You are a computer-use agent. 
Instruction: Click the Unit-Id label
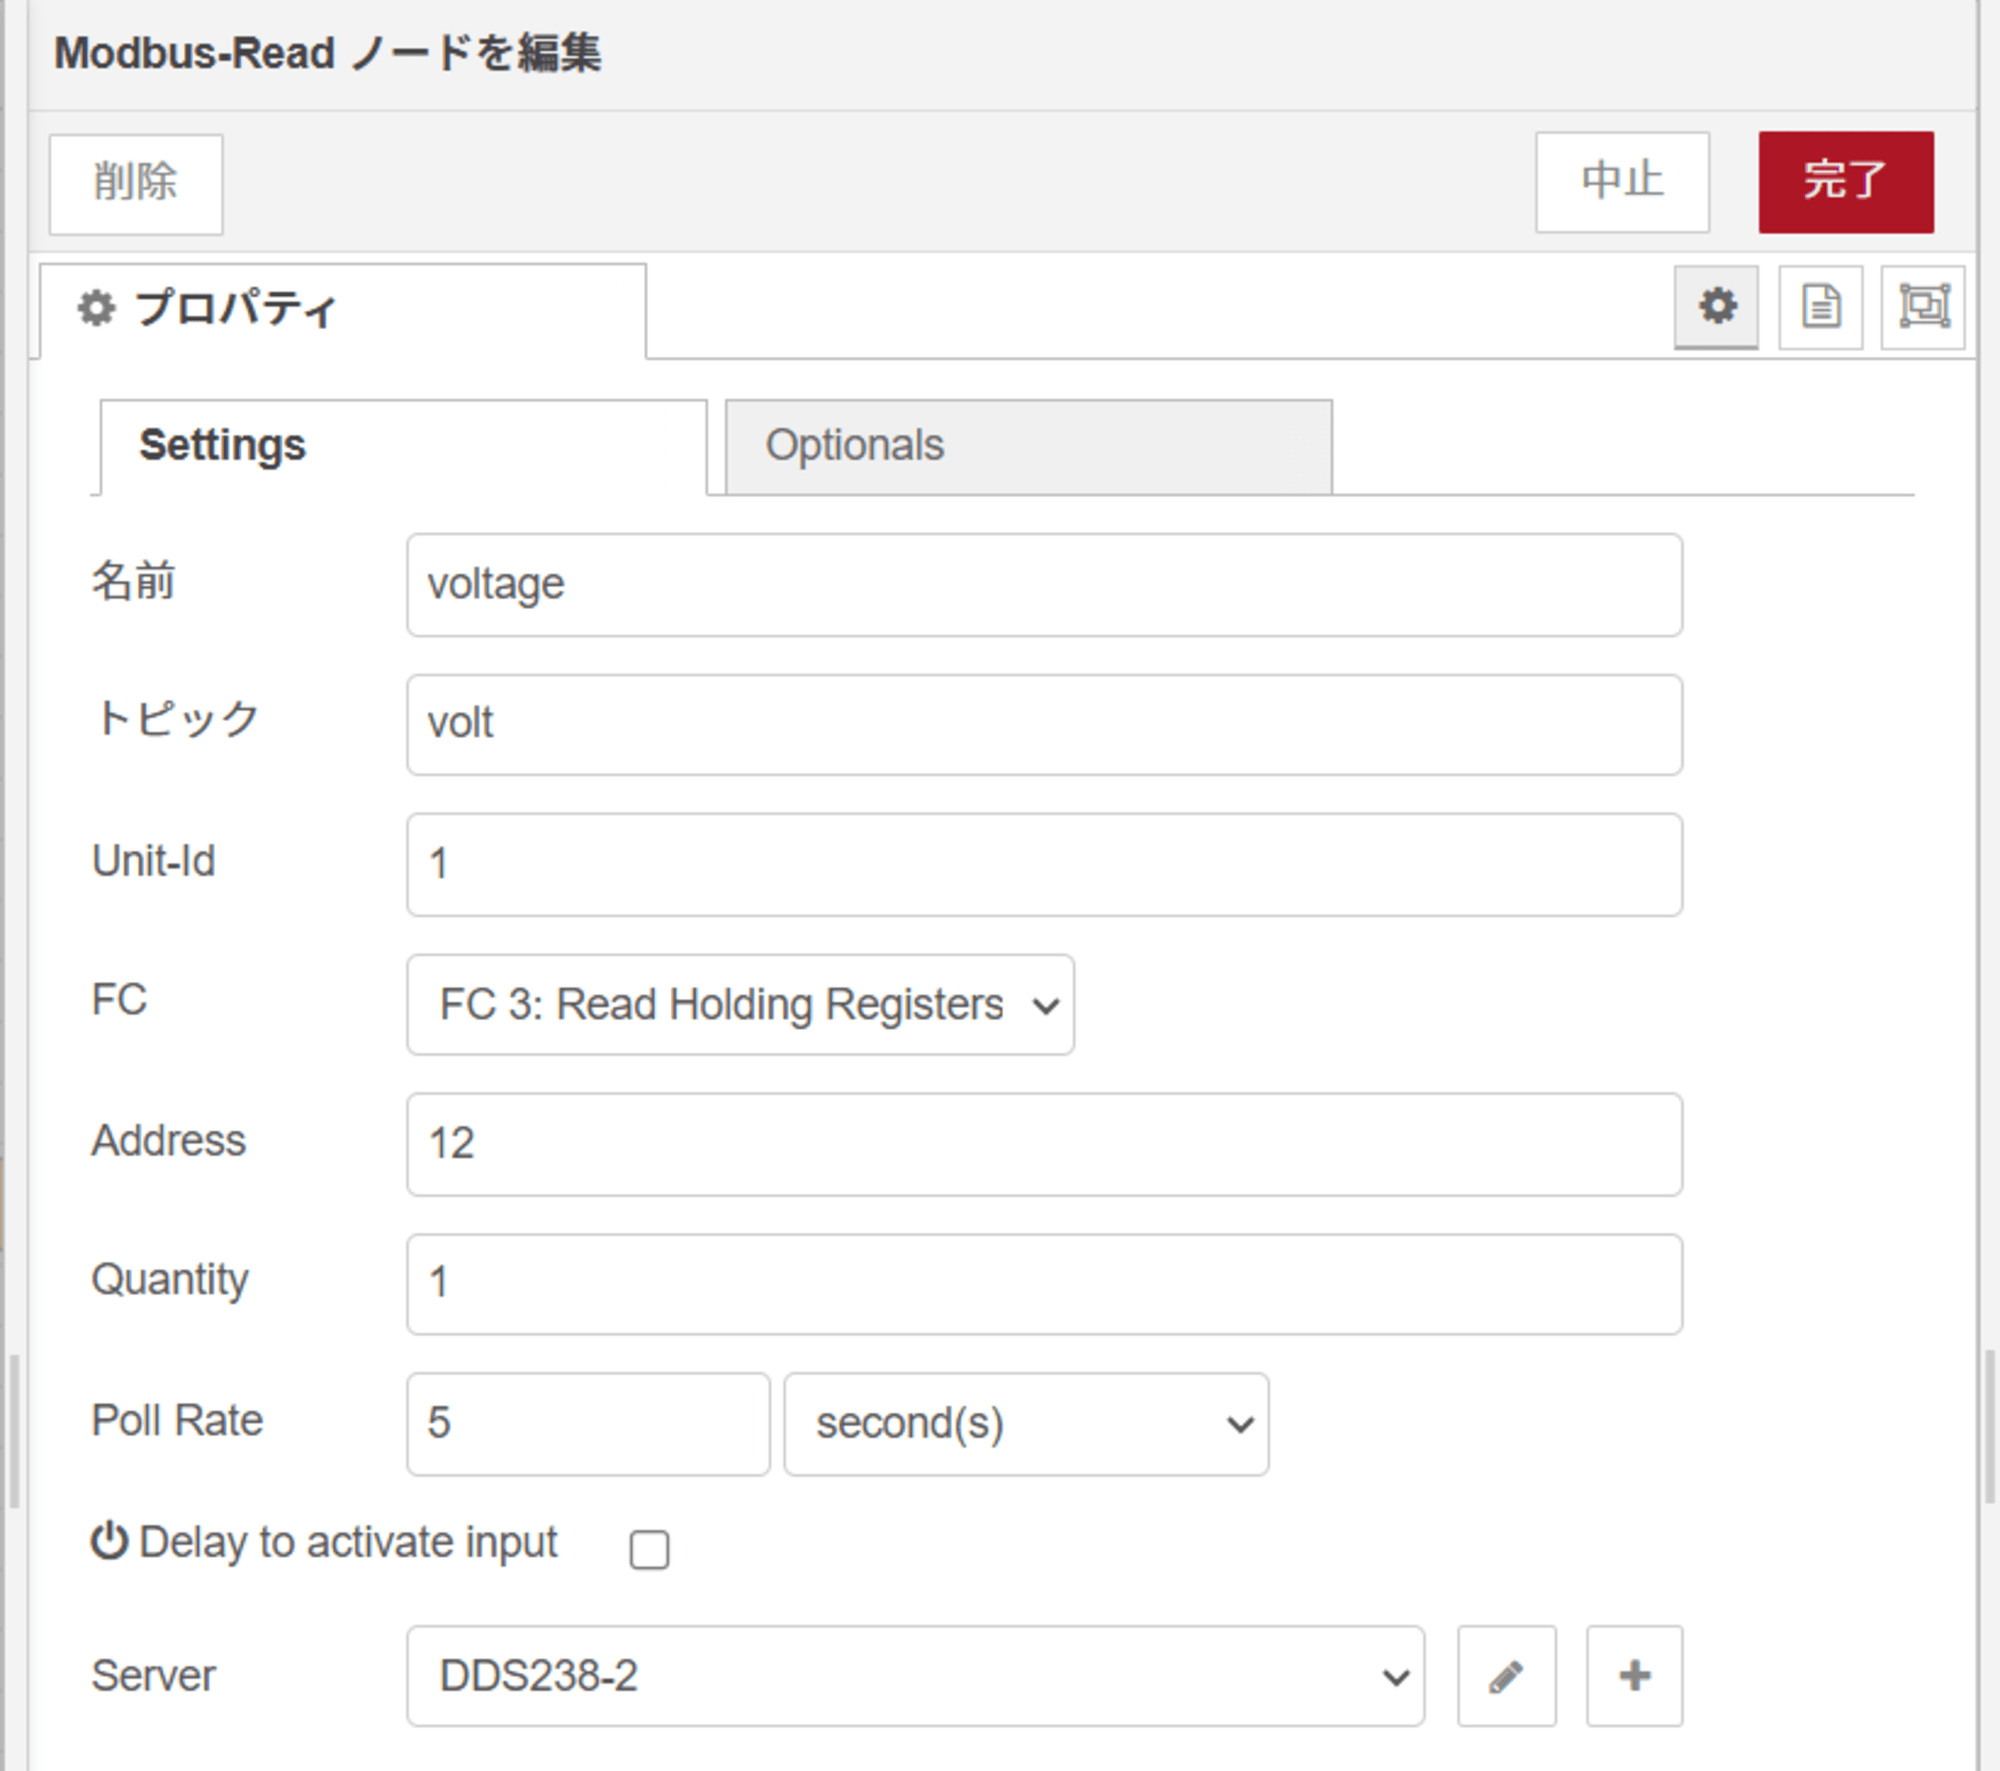click(153, 861)
